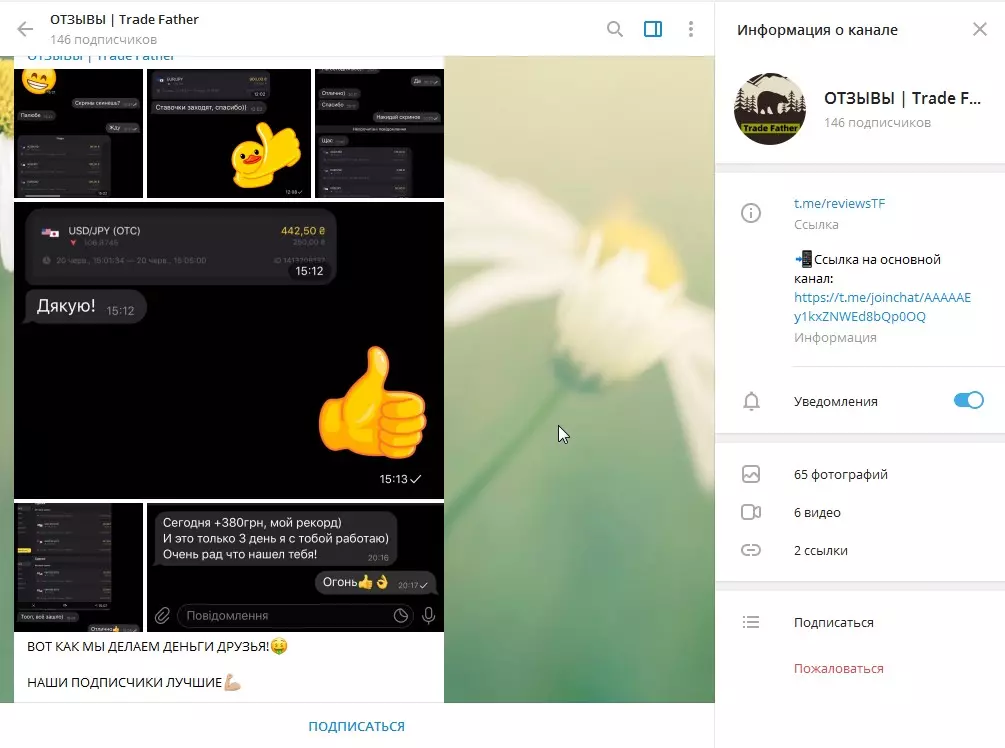The width and height of the screenshot is (1005, 748).
Task: Click the Уведомления label
Action: [x=836, y=401]
